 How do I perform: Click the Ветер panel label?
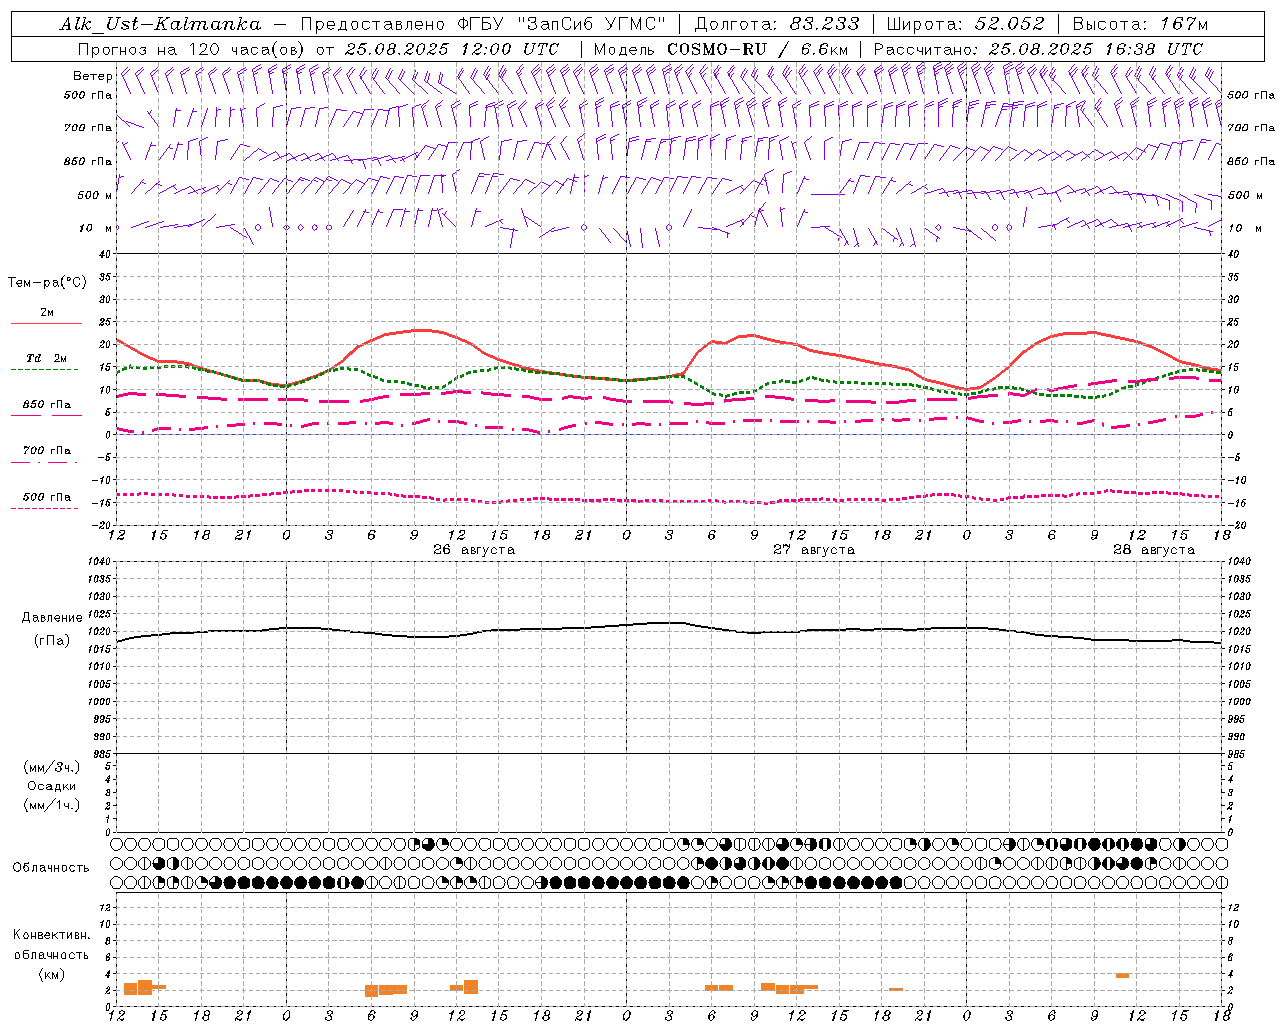pyautogui.click(x=92, y=76)
